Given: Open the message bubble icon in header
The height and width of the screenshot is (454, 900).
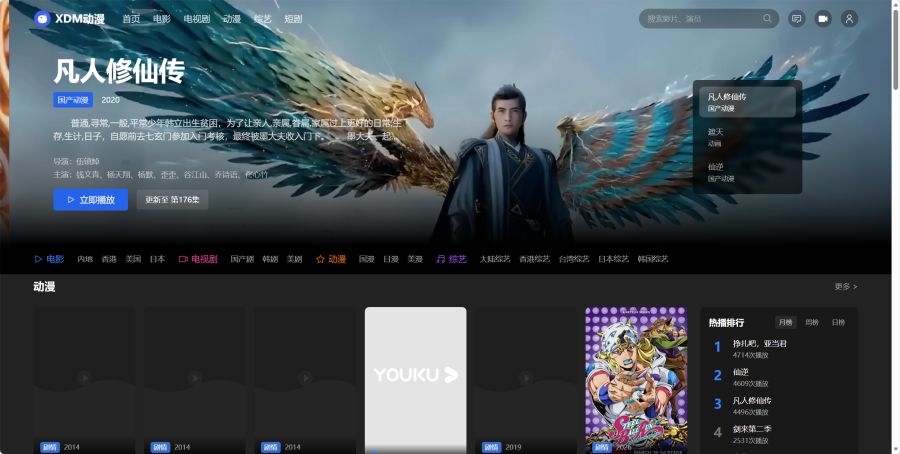Looking at the screenshot, I should pos(797,18).
